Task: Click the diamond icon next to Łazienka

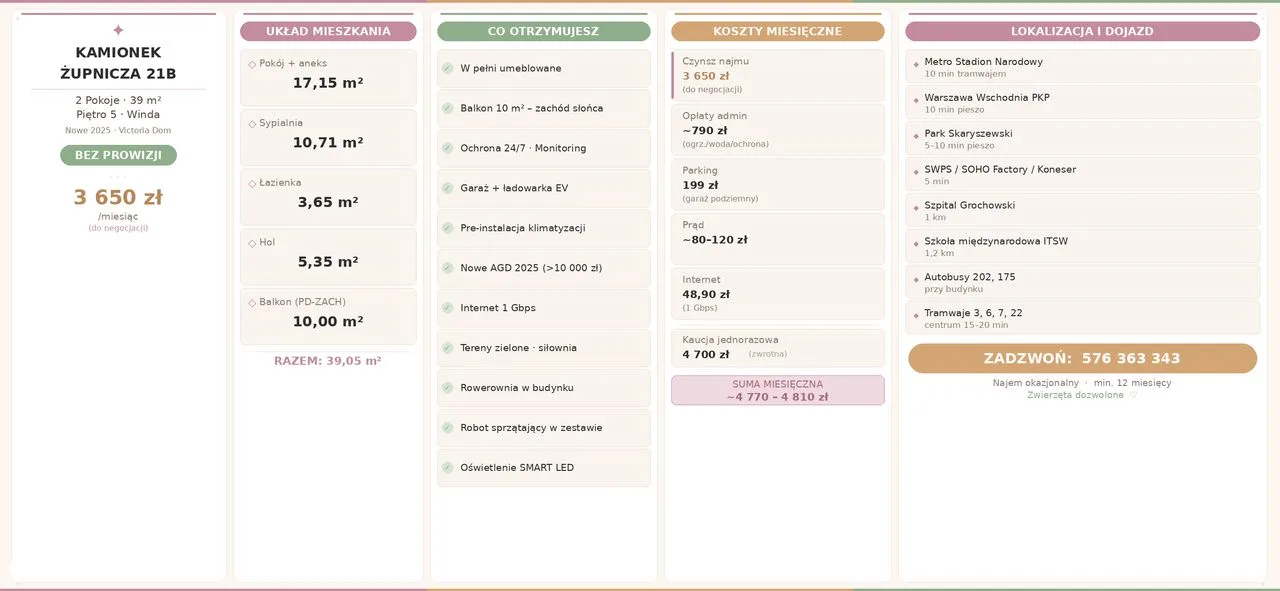Action: (252, 184)
